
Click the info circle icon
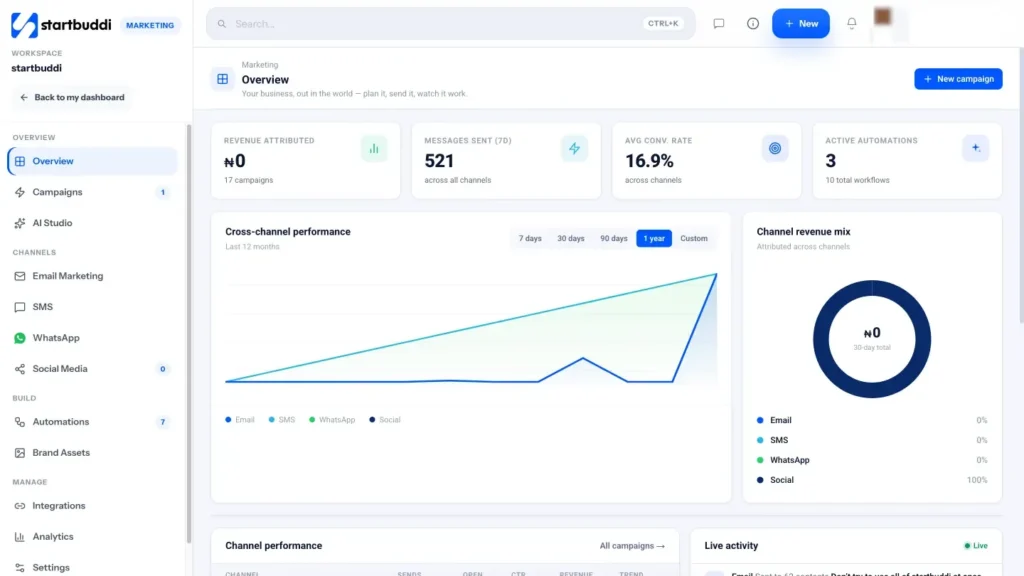point(753,24)
